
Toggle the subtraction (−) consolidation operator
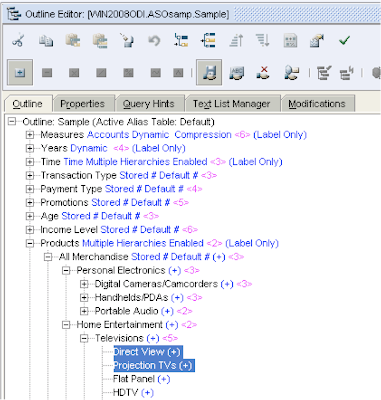tap(47, 72)
